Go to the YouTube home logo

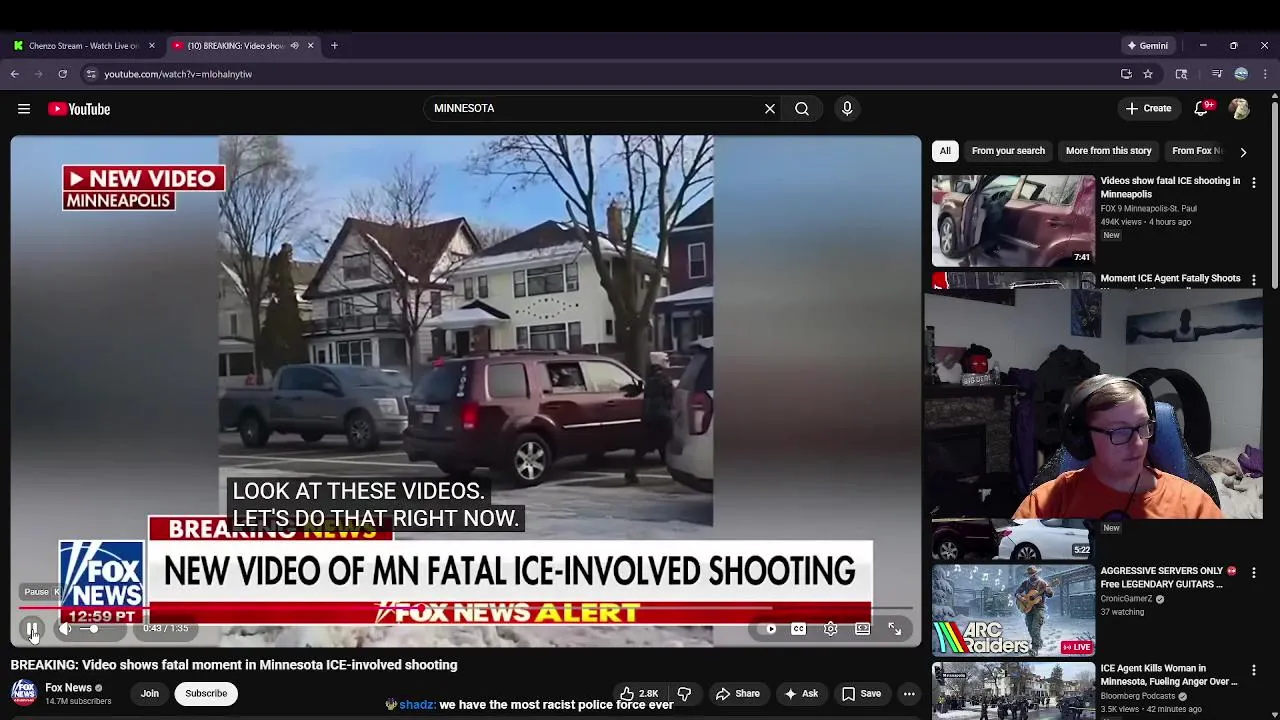click(x=79, y=109)
